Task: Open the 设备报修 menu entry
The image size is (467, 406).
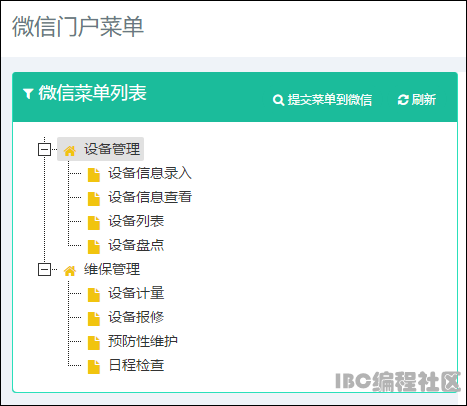Action: point(136,317)
